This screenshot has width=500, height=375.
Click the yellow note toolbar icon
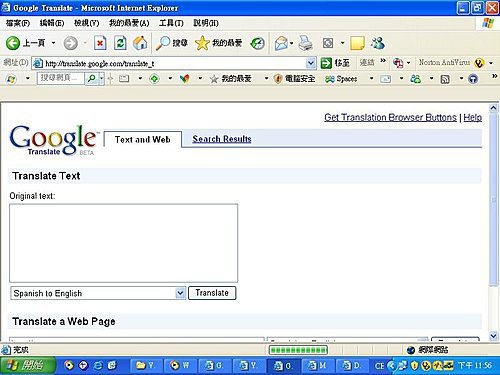357,43
